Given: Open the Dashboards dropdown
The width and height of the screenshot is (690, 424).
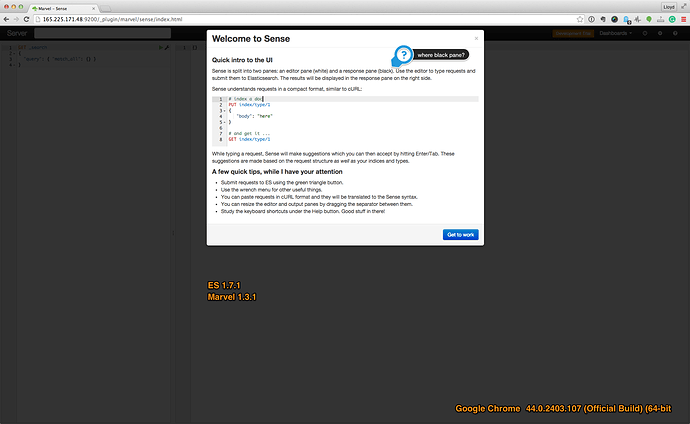Looking at the screenshot, I should tap(616, 33).
